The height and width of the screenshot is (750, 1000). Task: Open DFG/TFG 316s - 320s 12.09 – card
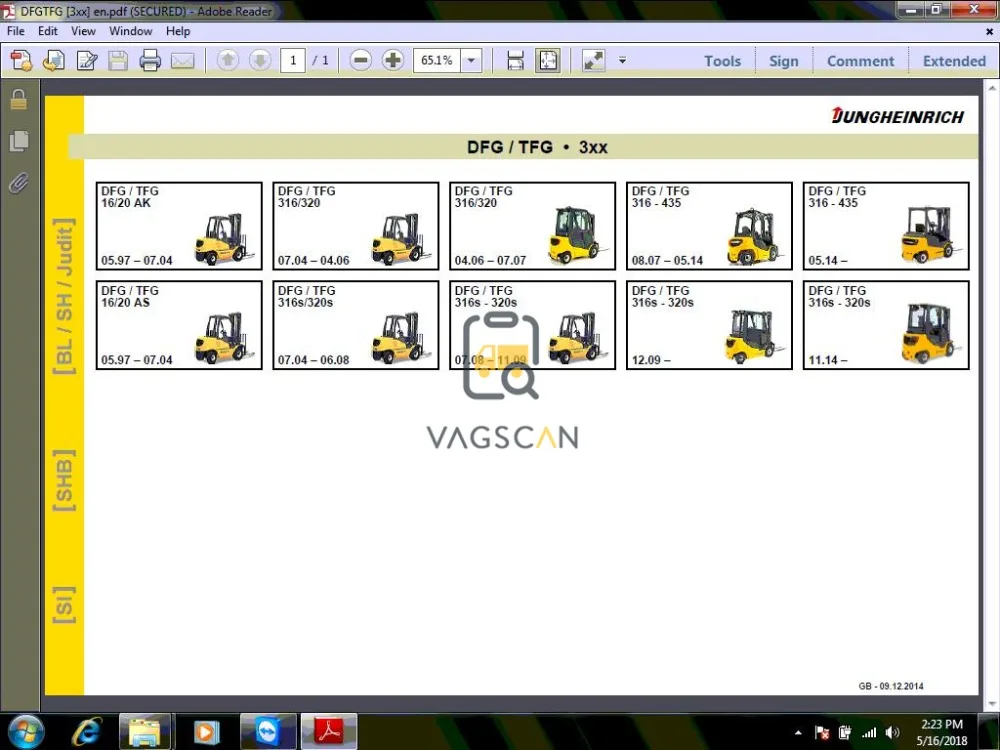[x=709, y=325]
